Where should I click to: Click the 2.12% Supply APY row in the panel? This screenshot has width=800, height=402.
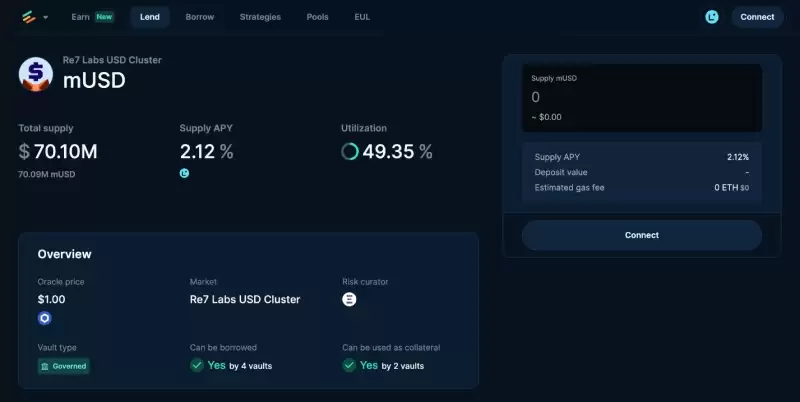coord(642,157)
